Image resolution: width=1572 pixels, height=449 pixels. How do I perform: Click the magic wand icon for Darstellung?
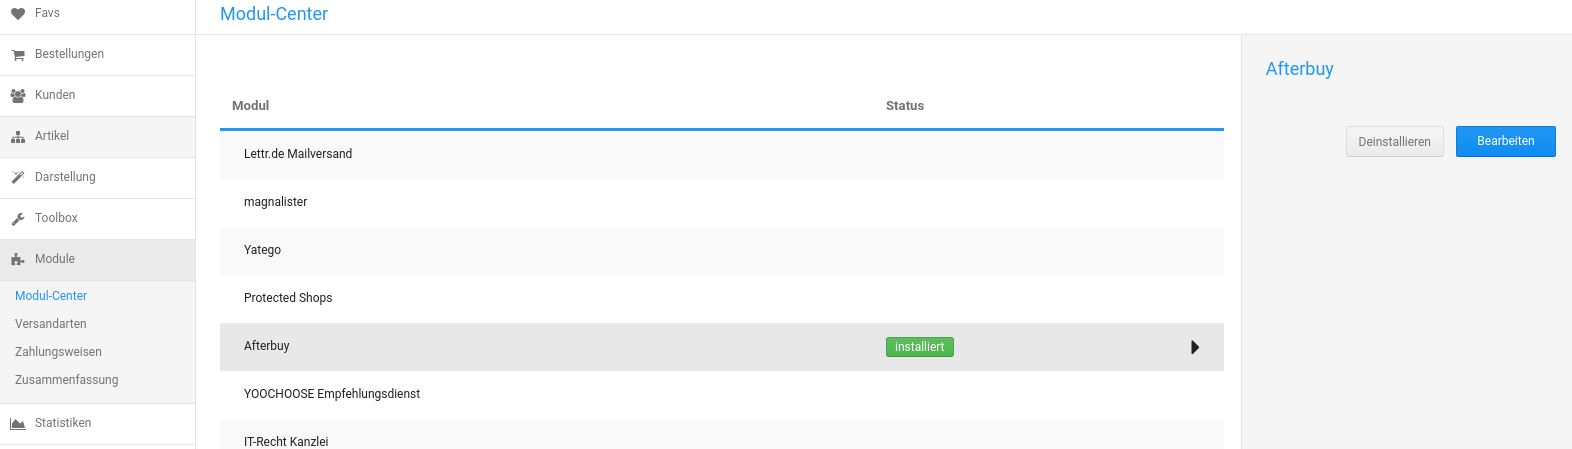pos(17,178)
